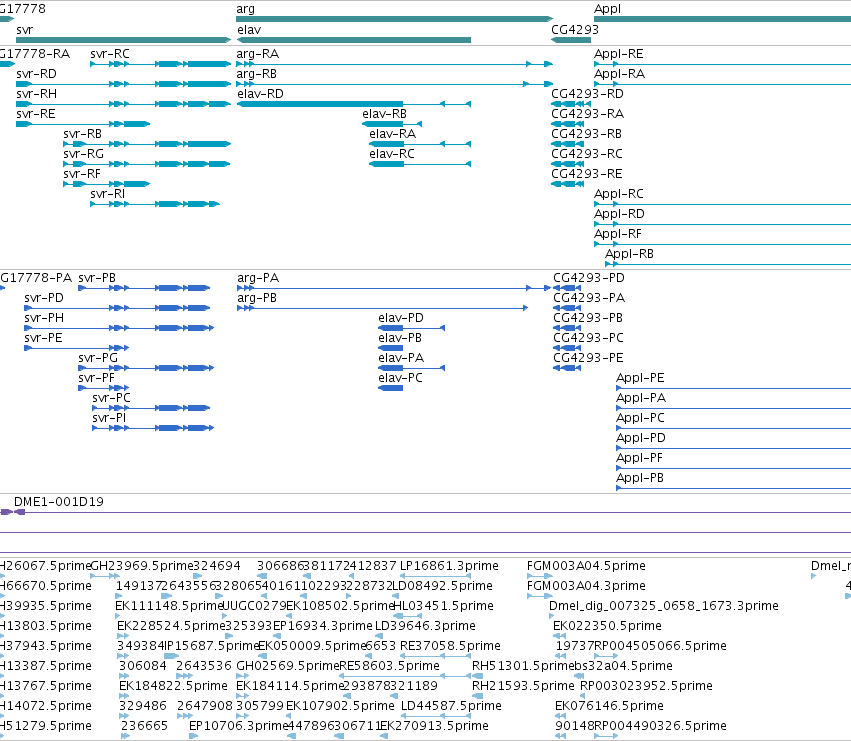
Task: Click the Appl-RA transcript
Action: pos(722,84)
